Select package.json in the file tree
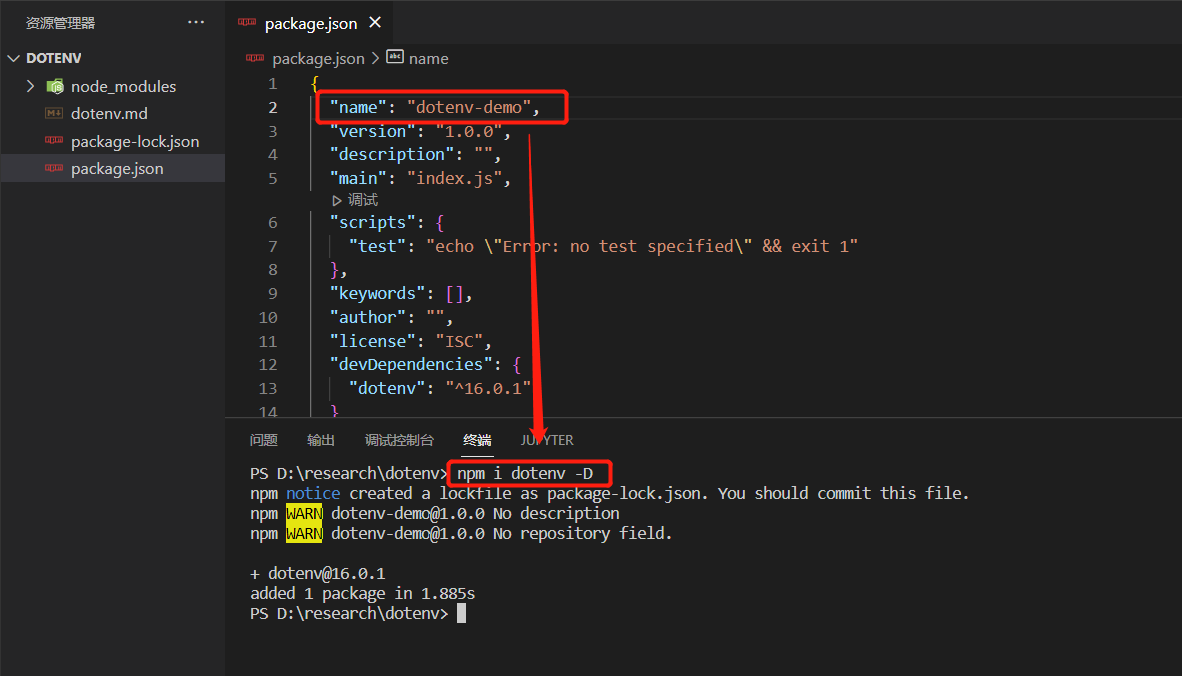The height and width of the screenshot is (676, 1182). pyautogui.click(x=117, y=169)
